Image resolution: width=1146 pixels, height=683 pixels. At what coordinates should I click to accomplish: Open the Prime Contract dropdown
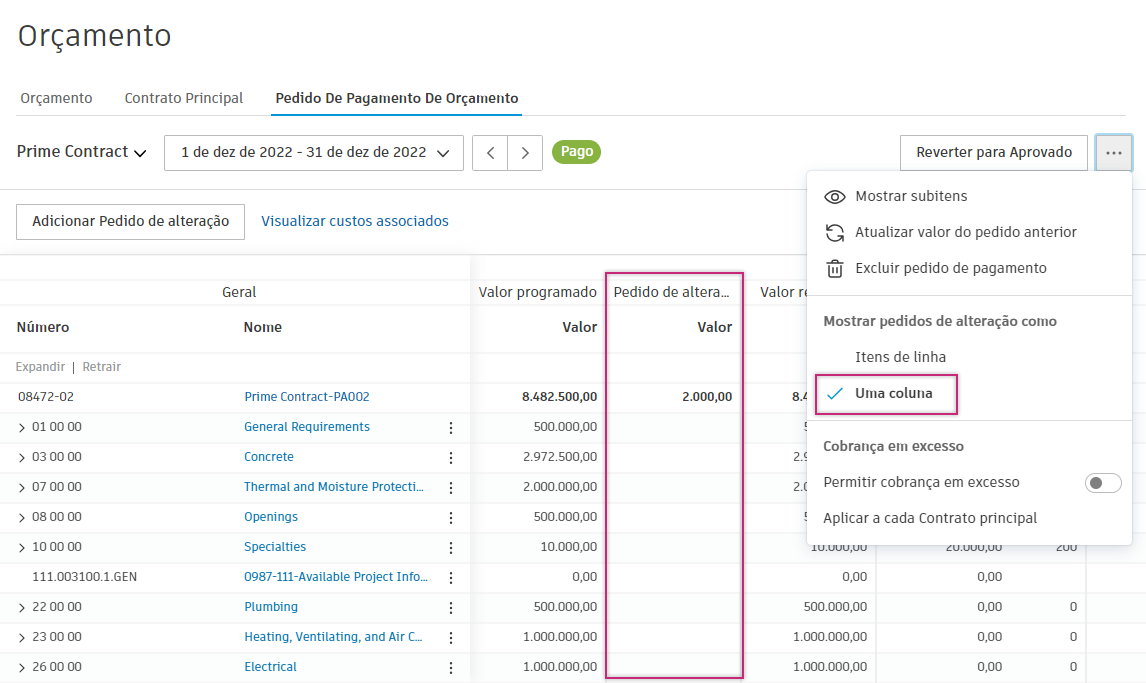tap(81, 152)
